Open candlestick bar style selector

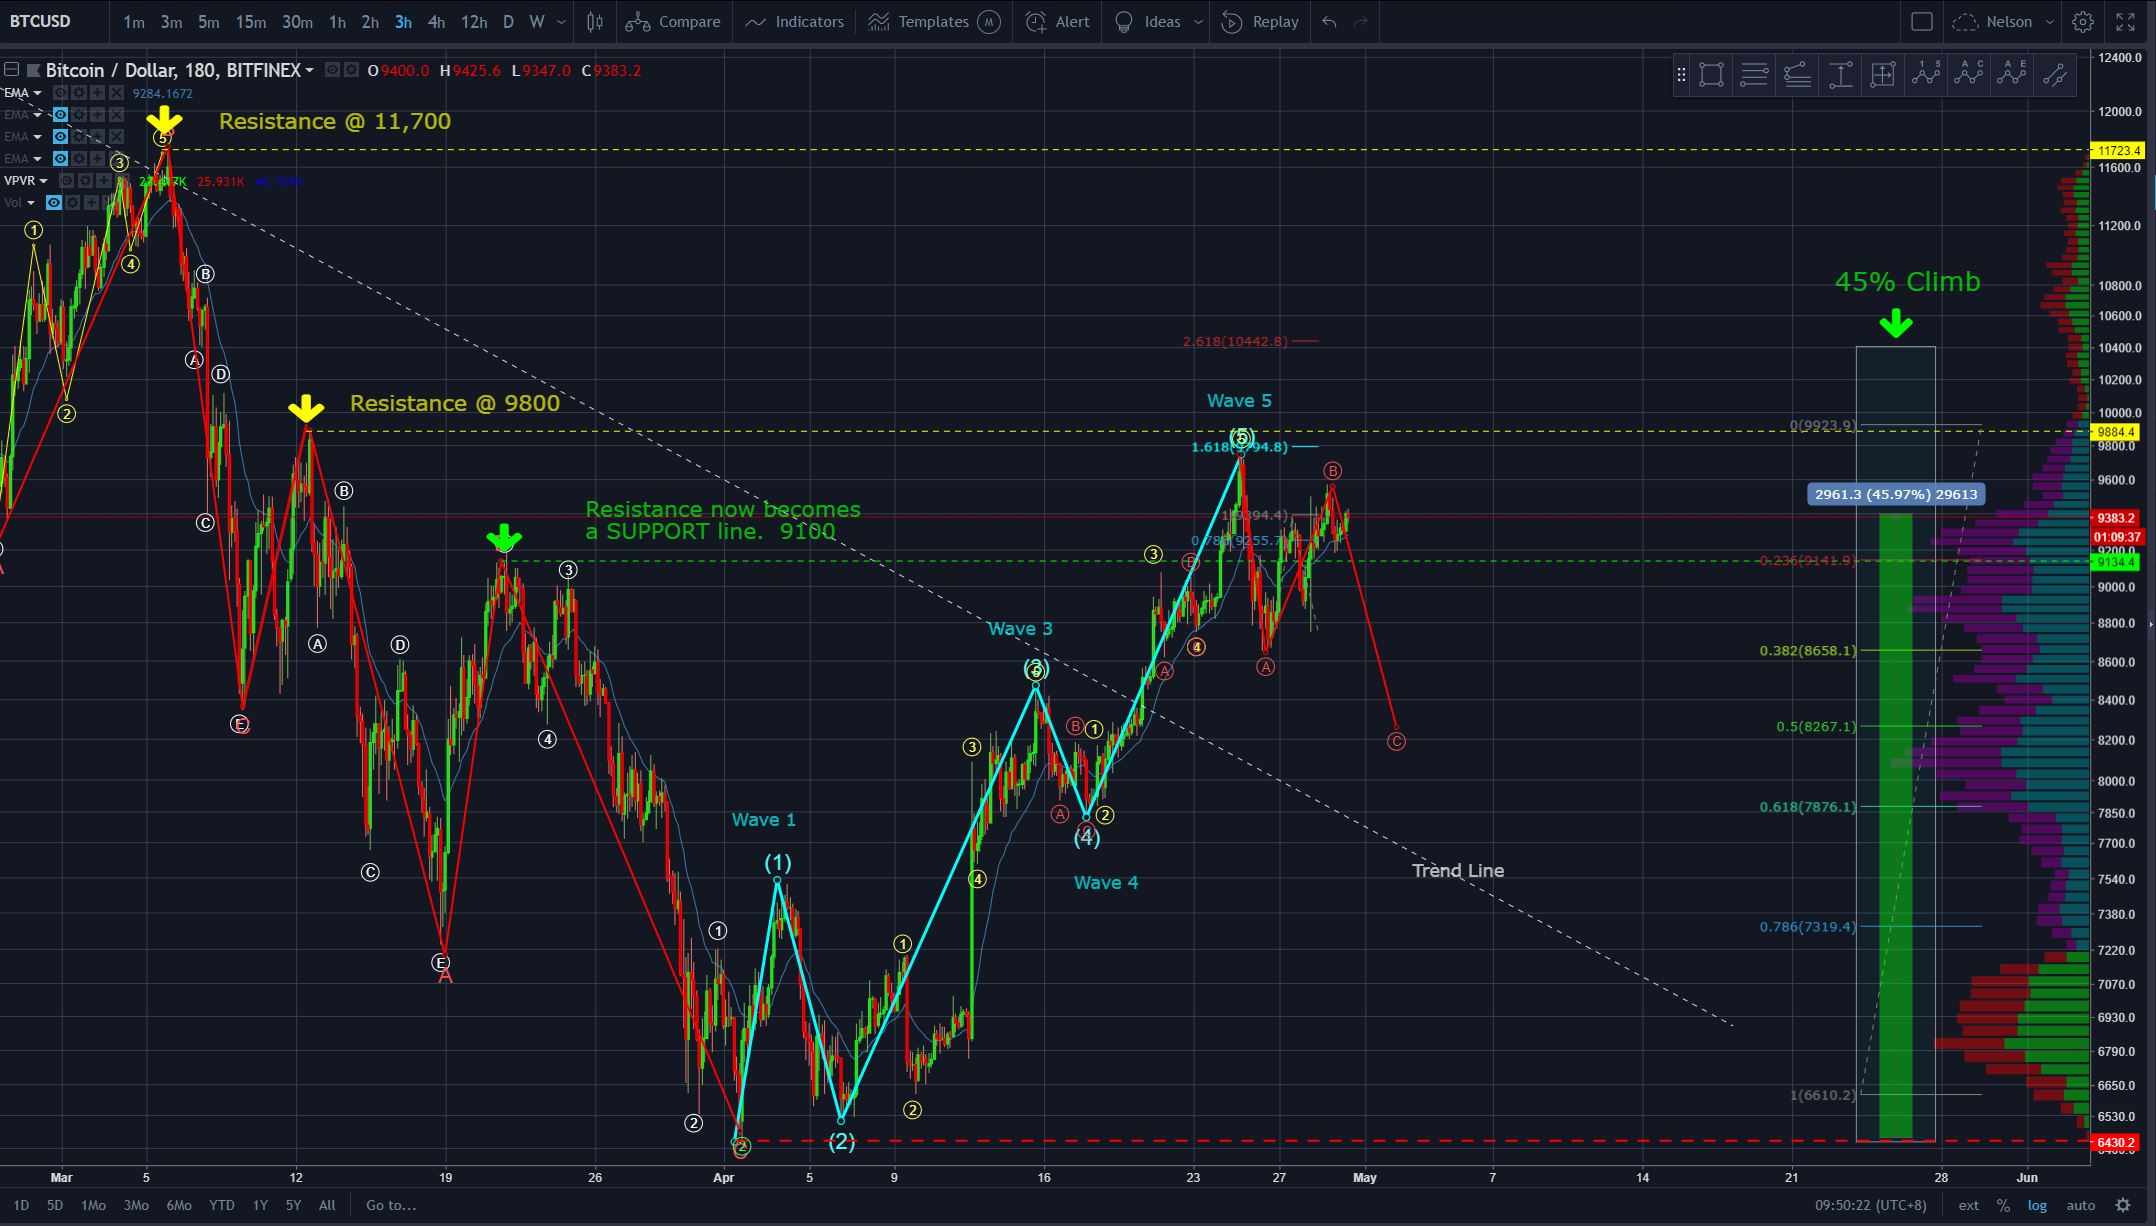click(595, 22)
